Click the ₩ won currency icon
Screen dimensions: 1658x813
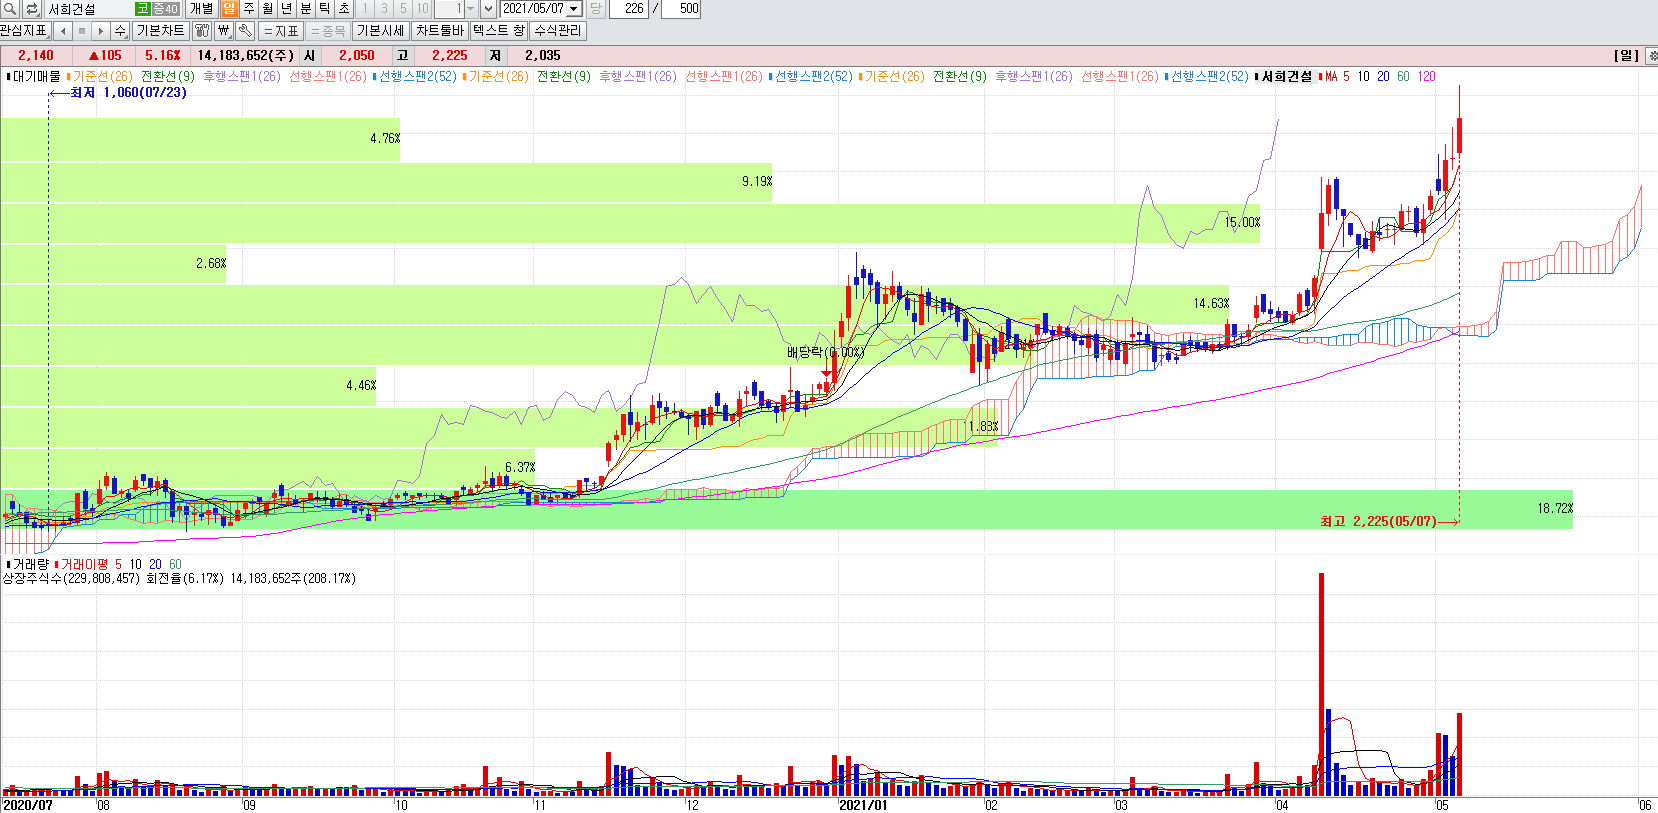(223, 31)
